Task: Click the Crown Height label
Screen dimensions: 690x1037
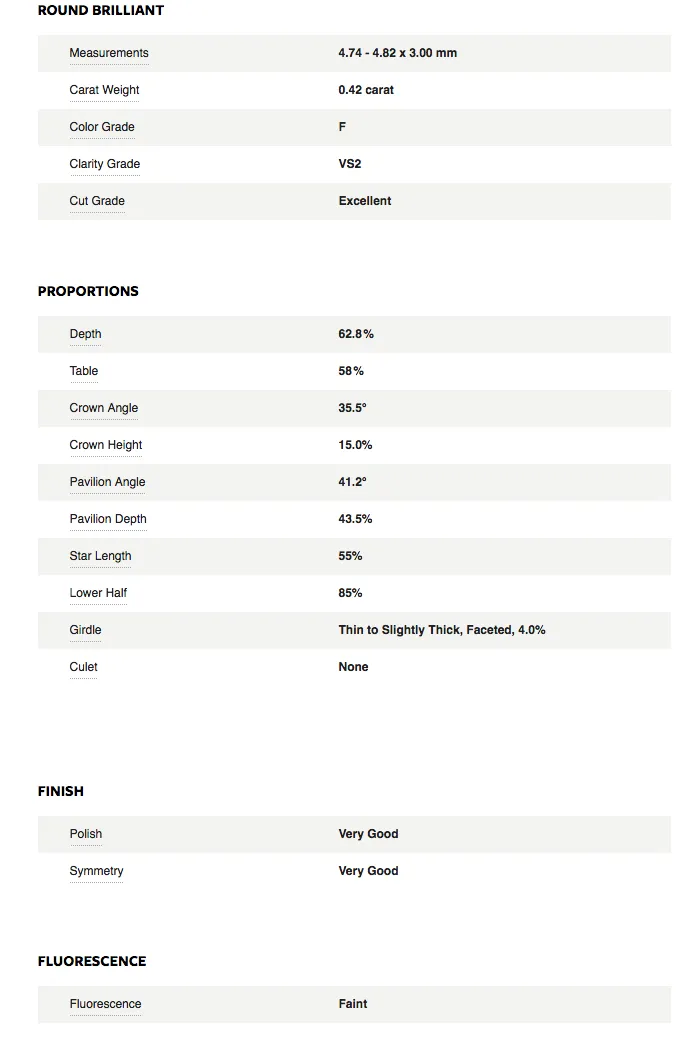Action: tap(106, 445)
